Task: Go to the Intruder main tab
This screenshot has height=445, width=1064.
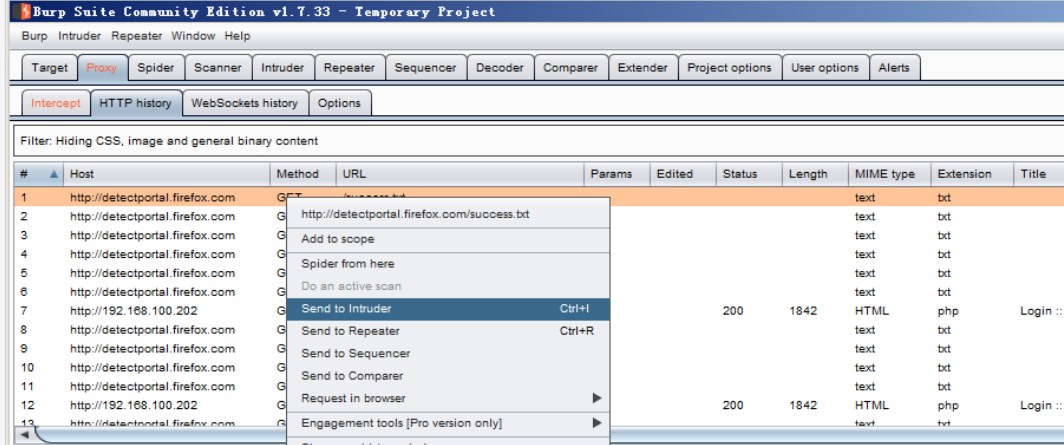Action: (283, 68)
